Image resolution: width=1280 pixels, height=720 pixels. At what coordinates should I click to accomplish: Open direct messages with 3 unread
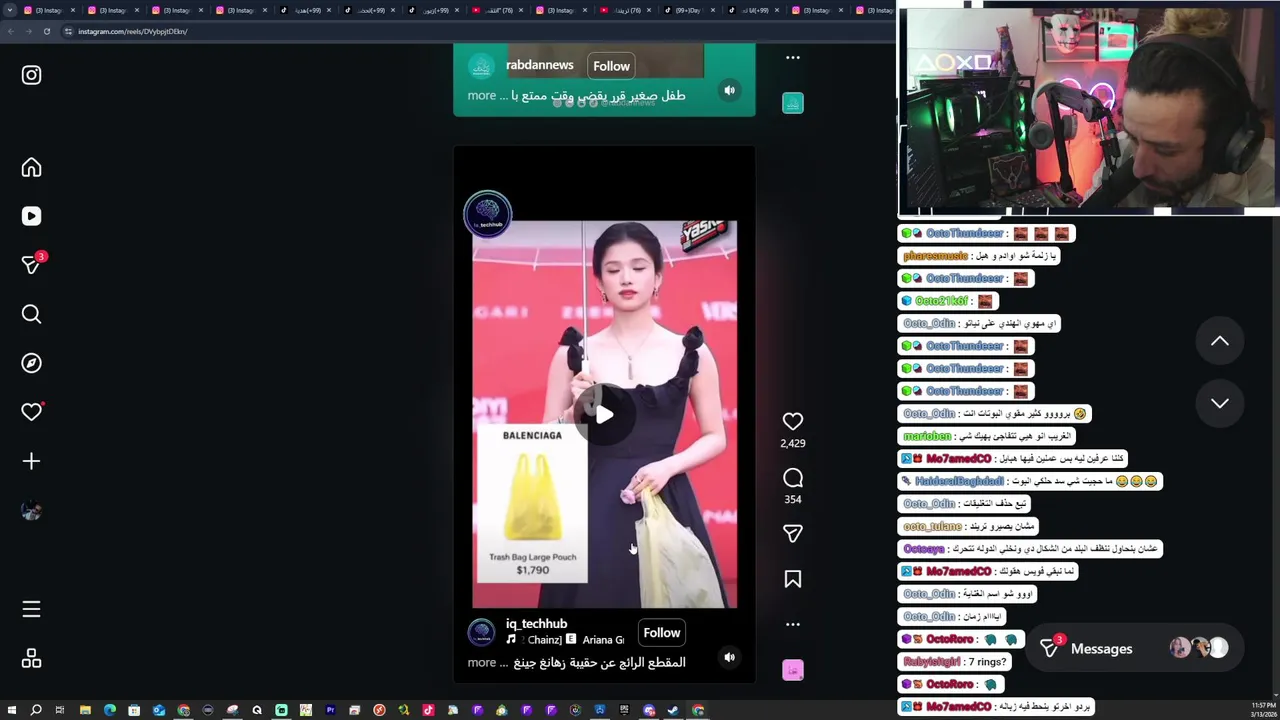(32, 264)
